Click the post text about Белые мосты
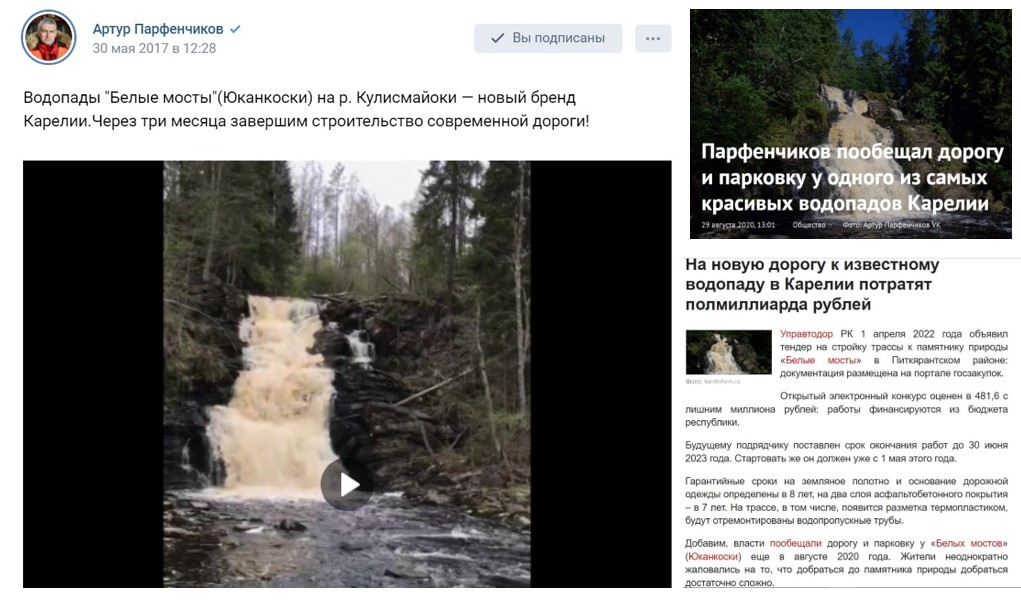The width and height of the screenshot is (1021, 601). (x=306, y=109)
